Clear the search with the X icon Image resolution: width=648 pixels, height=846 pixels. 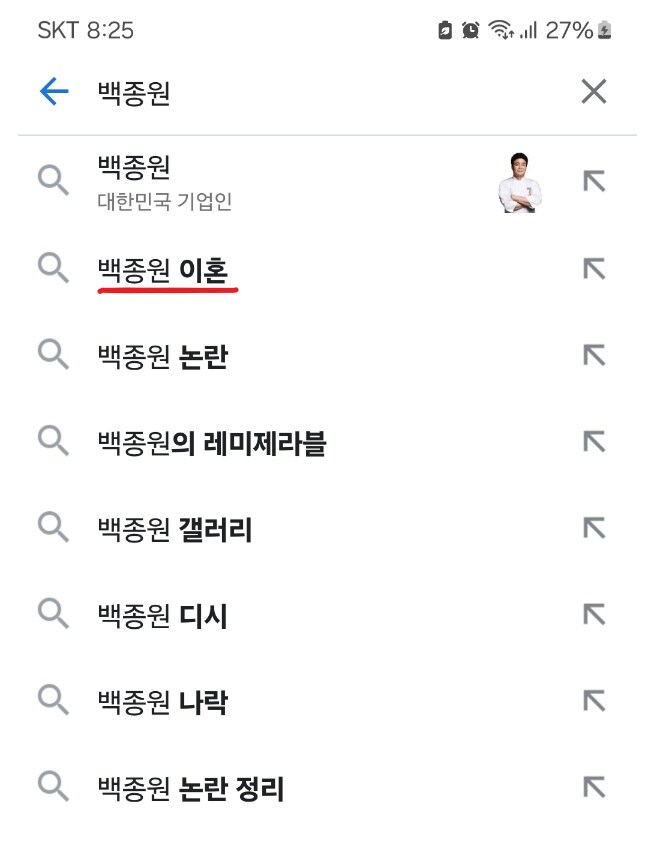[593, 90]
